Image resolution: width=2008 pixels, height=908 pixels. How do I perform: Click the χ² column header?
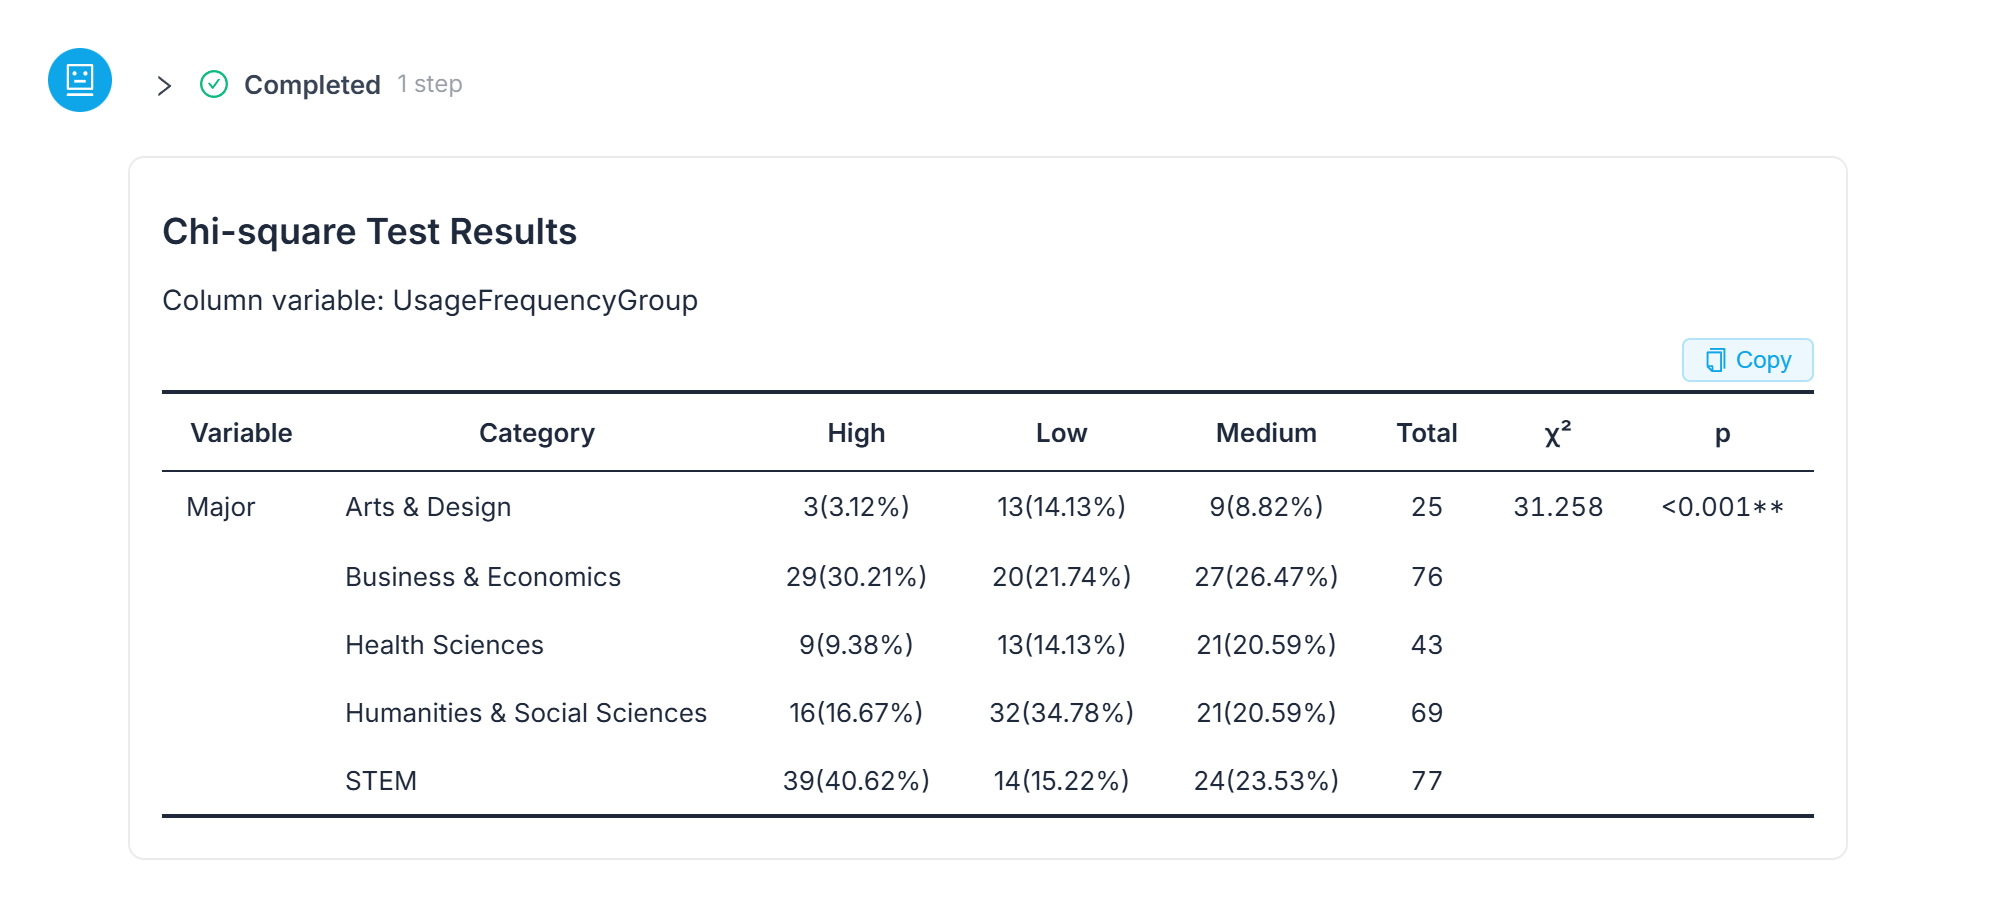pos(1557,433)
